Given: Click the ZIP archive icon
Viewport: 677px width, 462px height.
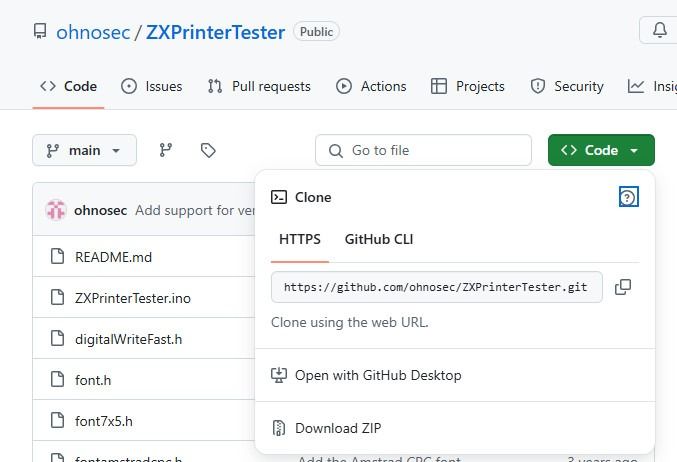Looking at the screenshot, I should [279, 428].
